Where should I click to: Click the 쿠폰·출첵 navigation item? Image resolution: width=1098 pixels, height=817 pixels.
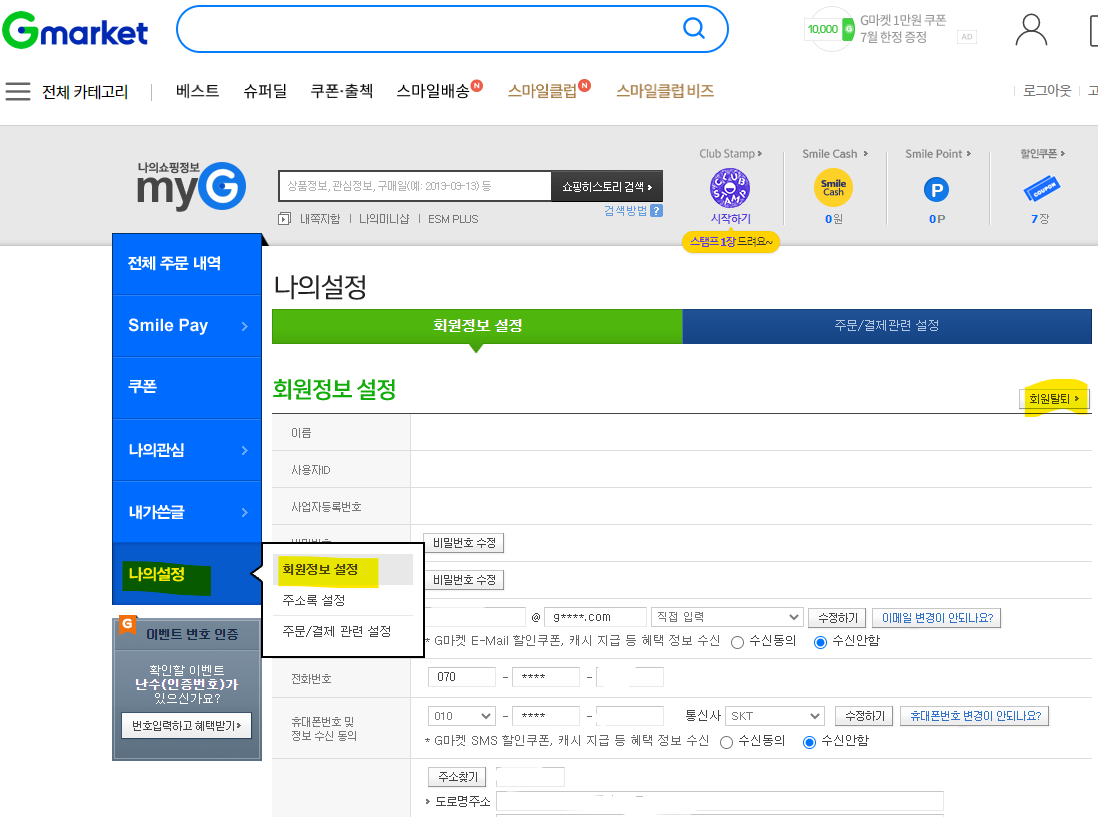342,91
